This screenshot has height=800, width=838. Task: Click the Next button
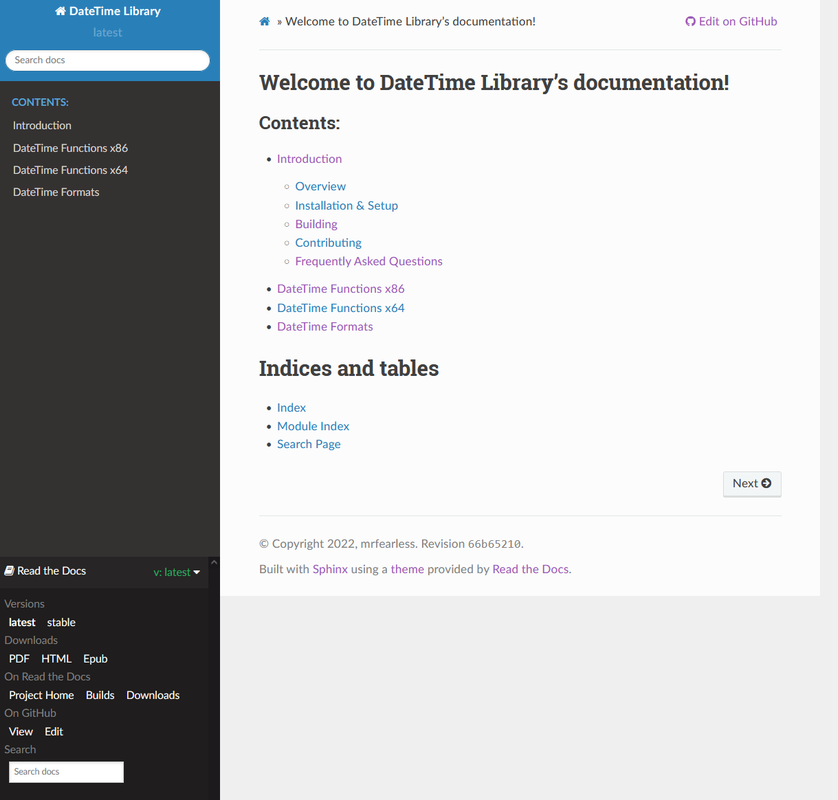[x=752, y=484]
